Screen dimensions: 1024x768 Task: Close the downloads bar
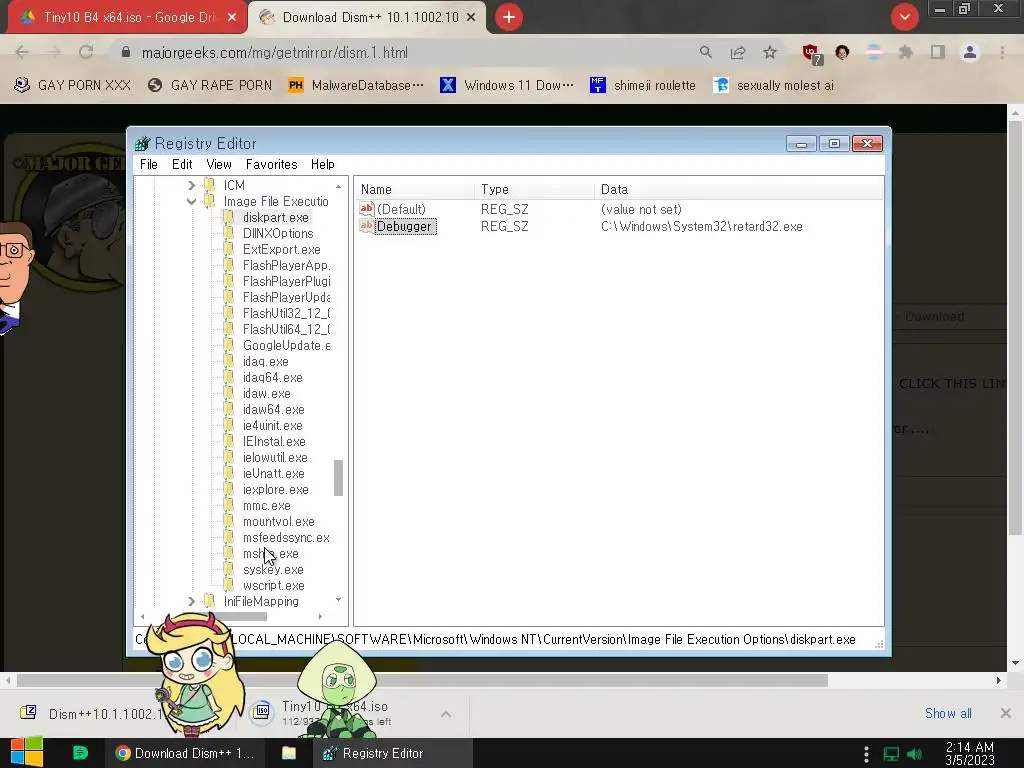[1006, 713]
